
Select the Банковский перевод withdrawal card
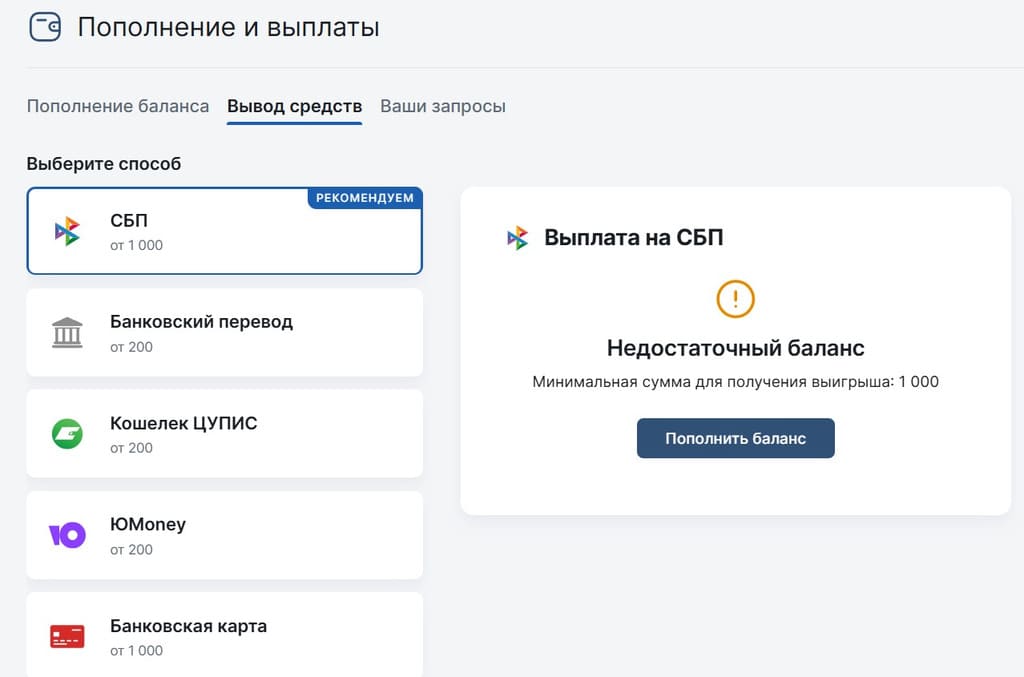(225, 333)
